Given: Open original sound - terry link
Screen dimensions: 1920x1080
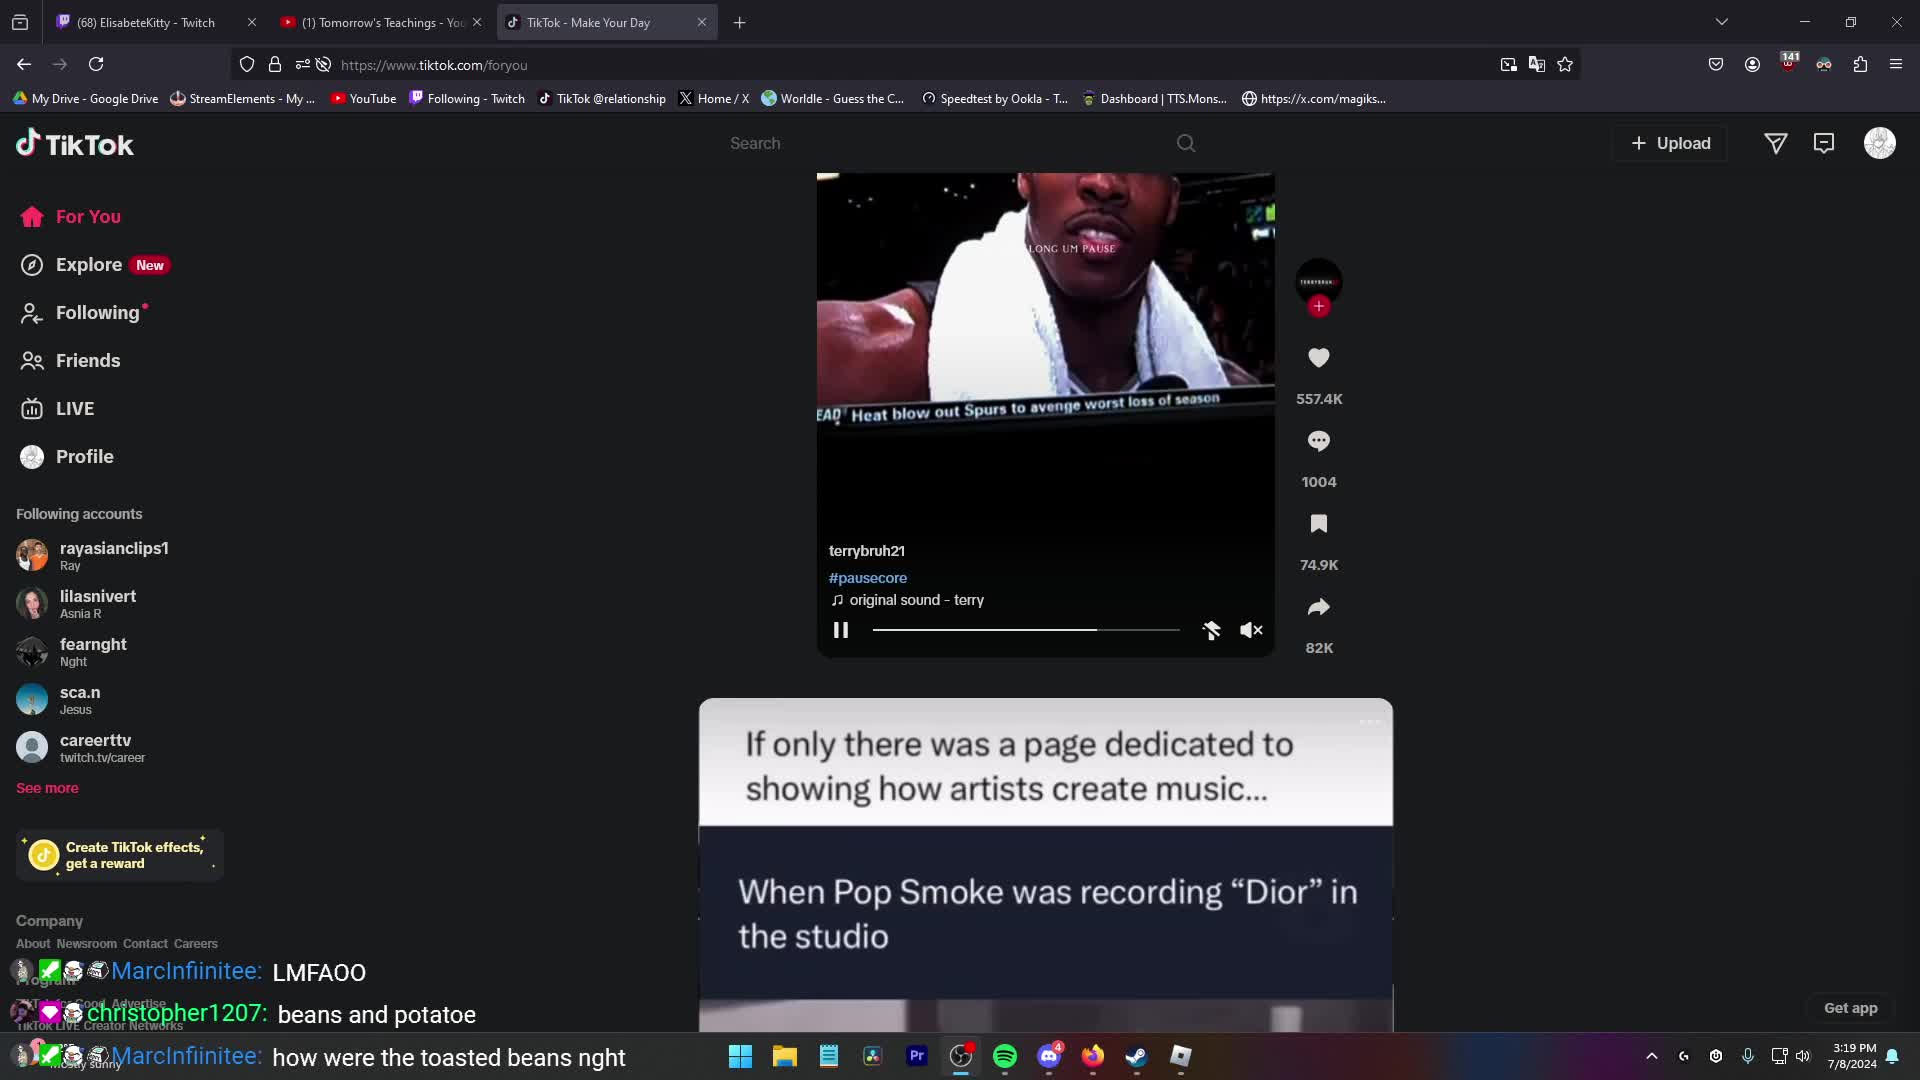Looking at the screenshot, I should pyautogui.click(x=907, y=600).
